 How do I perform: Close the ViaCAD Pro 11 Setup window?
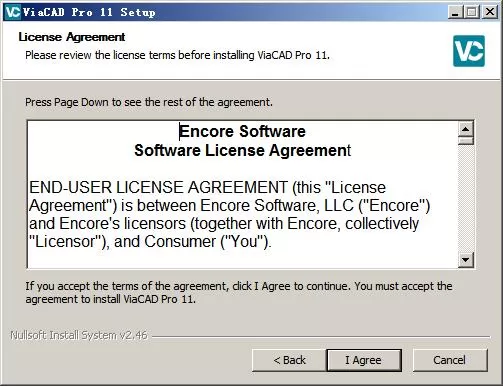490,12
